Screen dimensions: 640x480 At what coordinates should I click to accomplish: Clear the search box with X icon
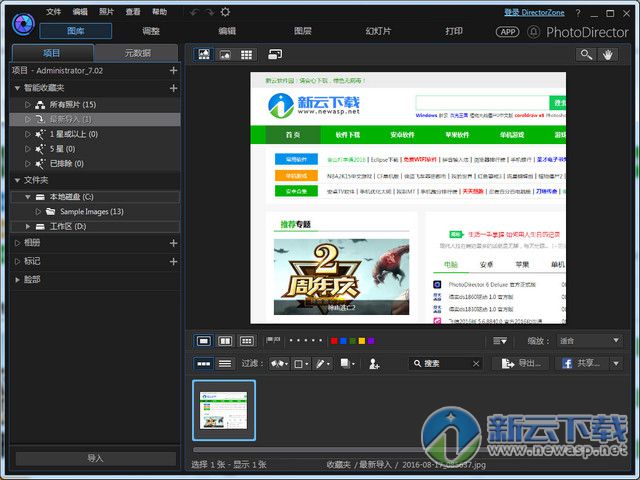click(476, 364)
